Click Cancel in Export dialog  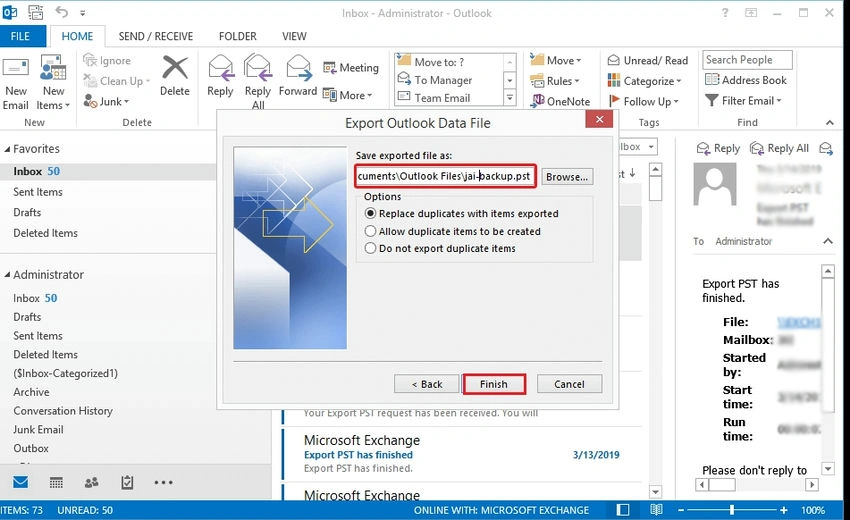(x=569, y=384)
